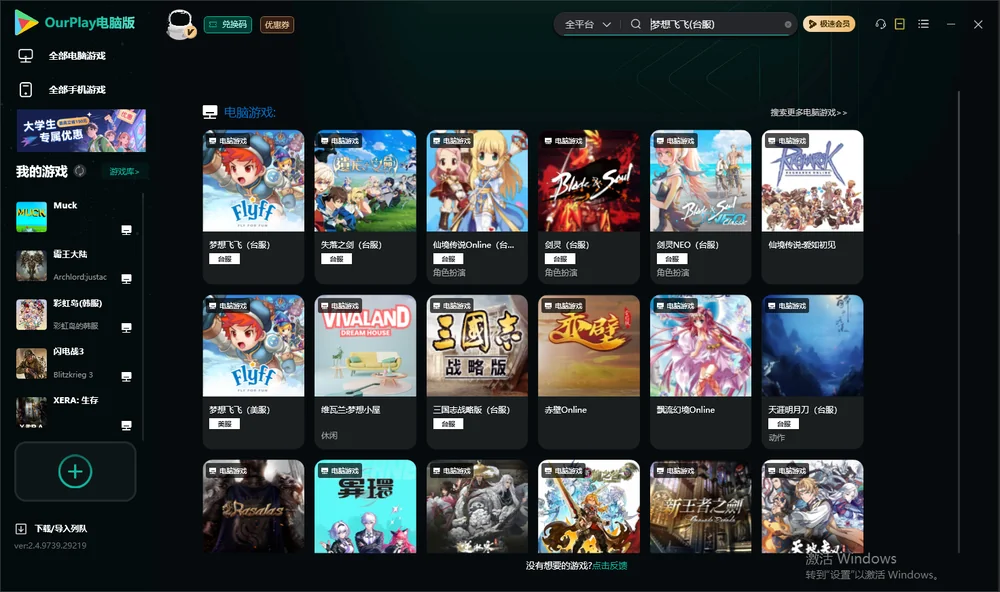The image size is (1000, 592).
Task: Open 全部手机游戏 section
Action: point(62,90)
